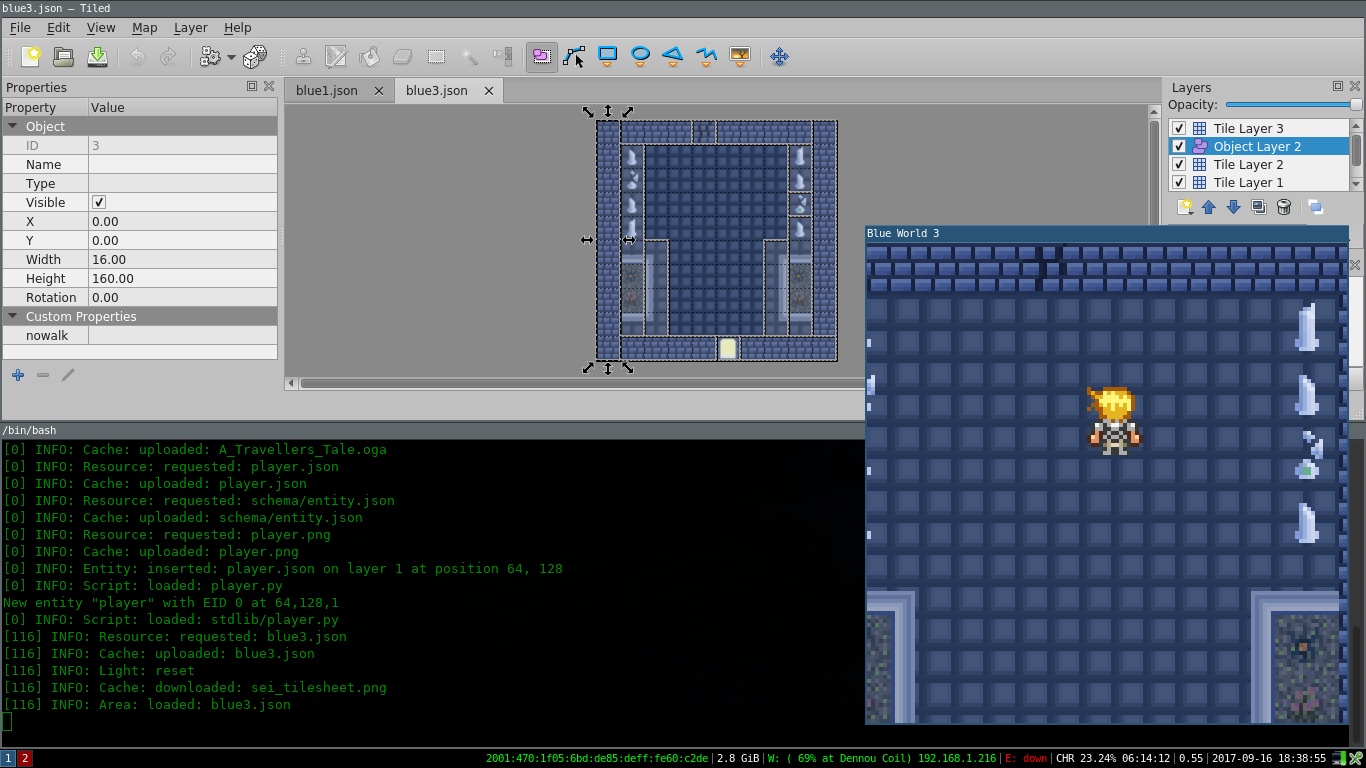Open the Layer menu

pyautogui.click(x=190, y=28)
